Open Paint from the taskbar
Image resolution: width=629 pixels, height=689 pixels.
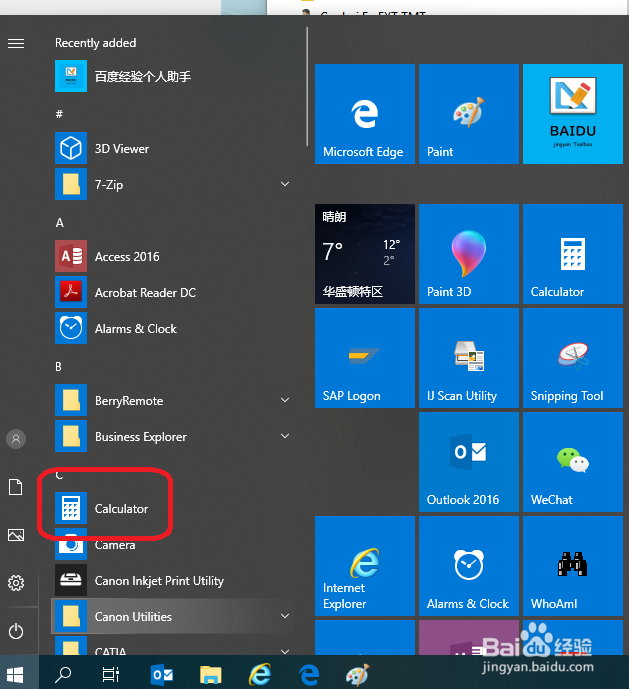[357, 674]
